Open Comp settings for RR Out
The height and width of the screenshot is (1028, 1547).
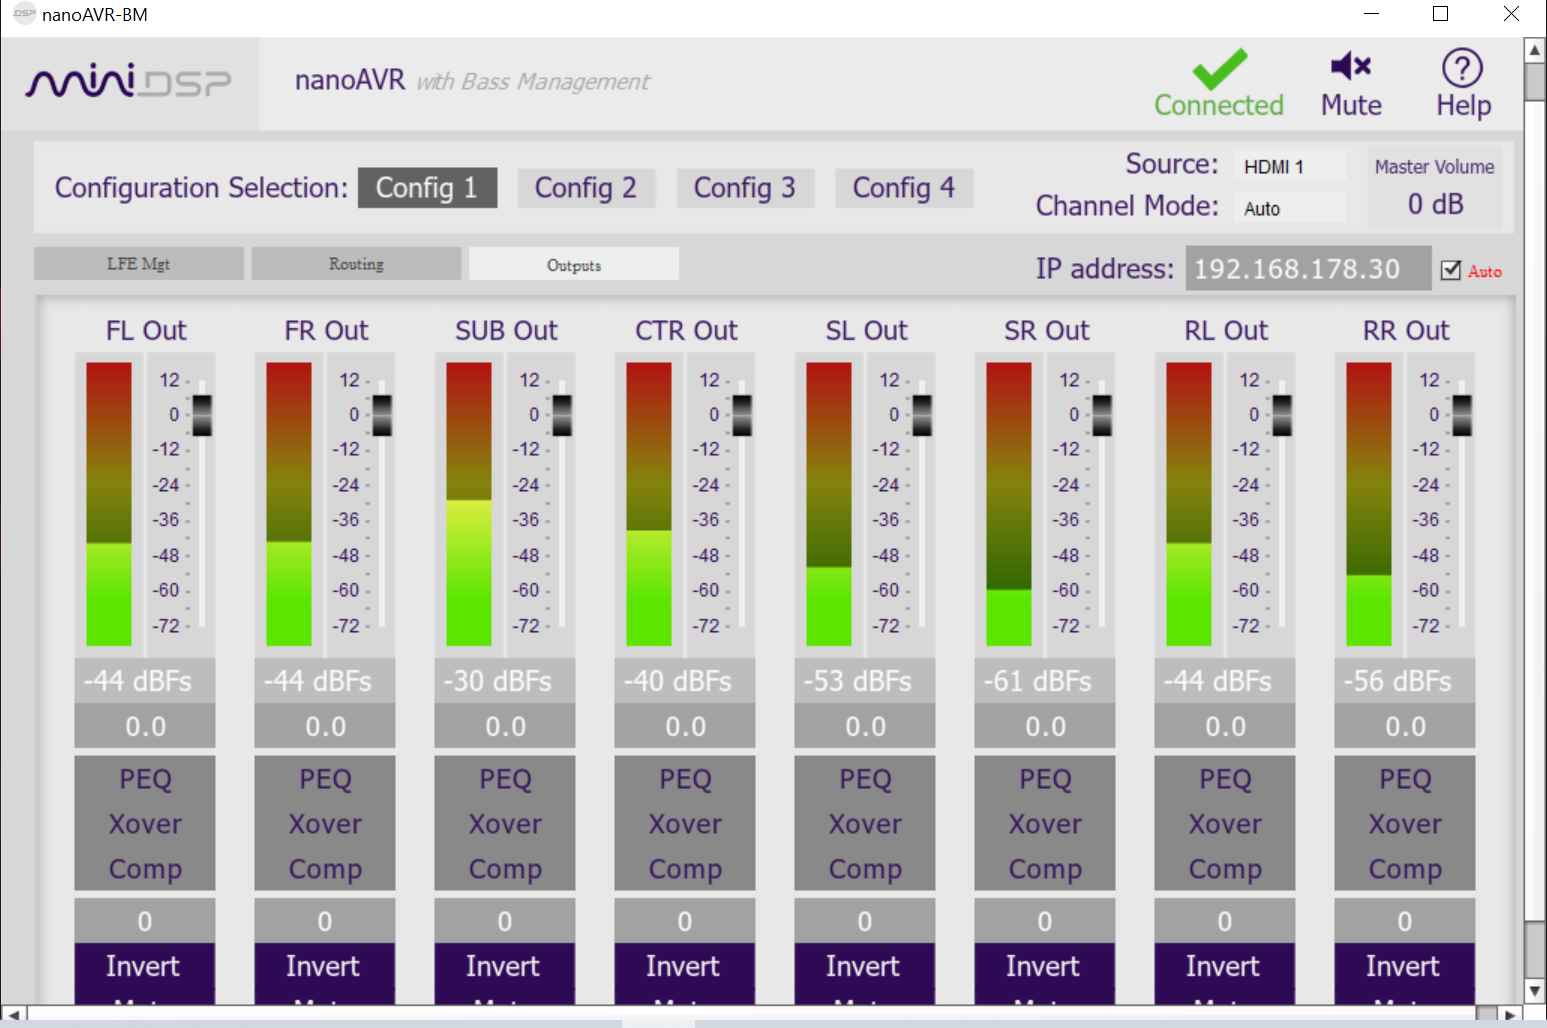pos(1405,869)
